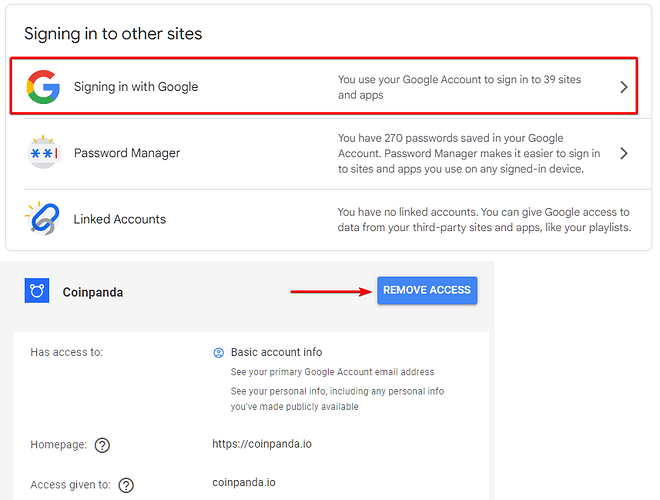Click the no linked accounts description text
The height and width of the screenshot is (500, 660).
484,220
